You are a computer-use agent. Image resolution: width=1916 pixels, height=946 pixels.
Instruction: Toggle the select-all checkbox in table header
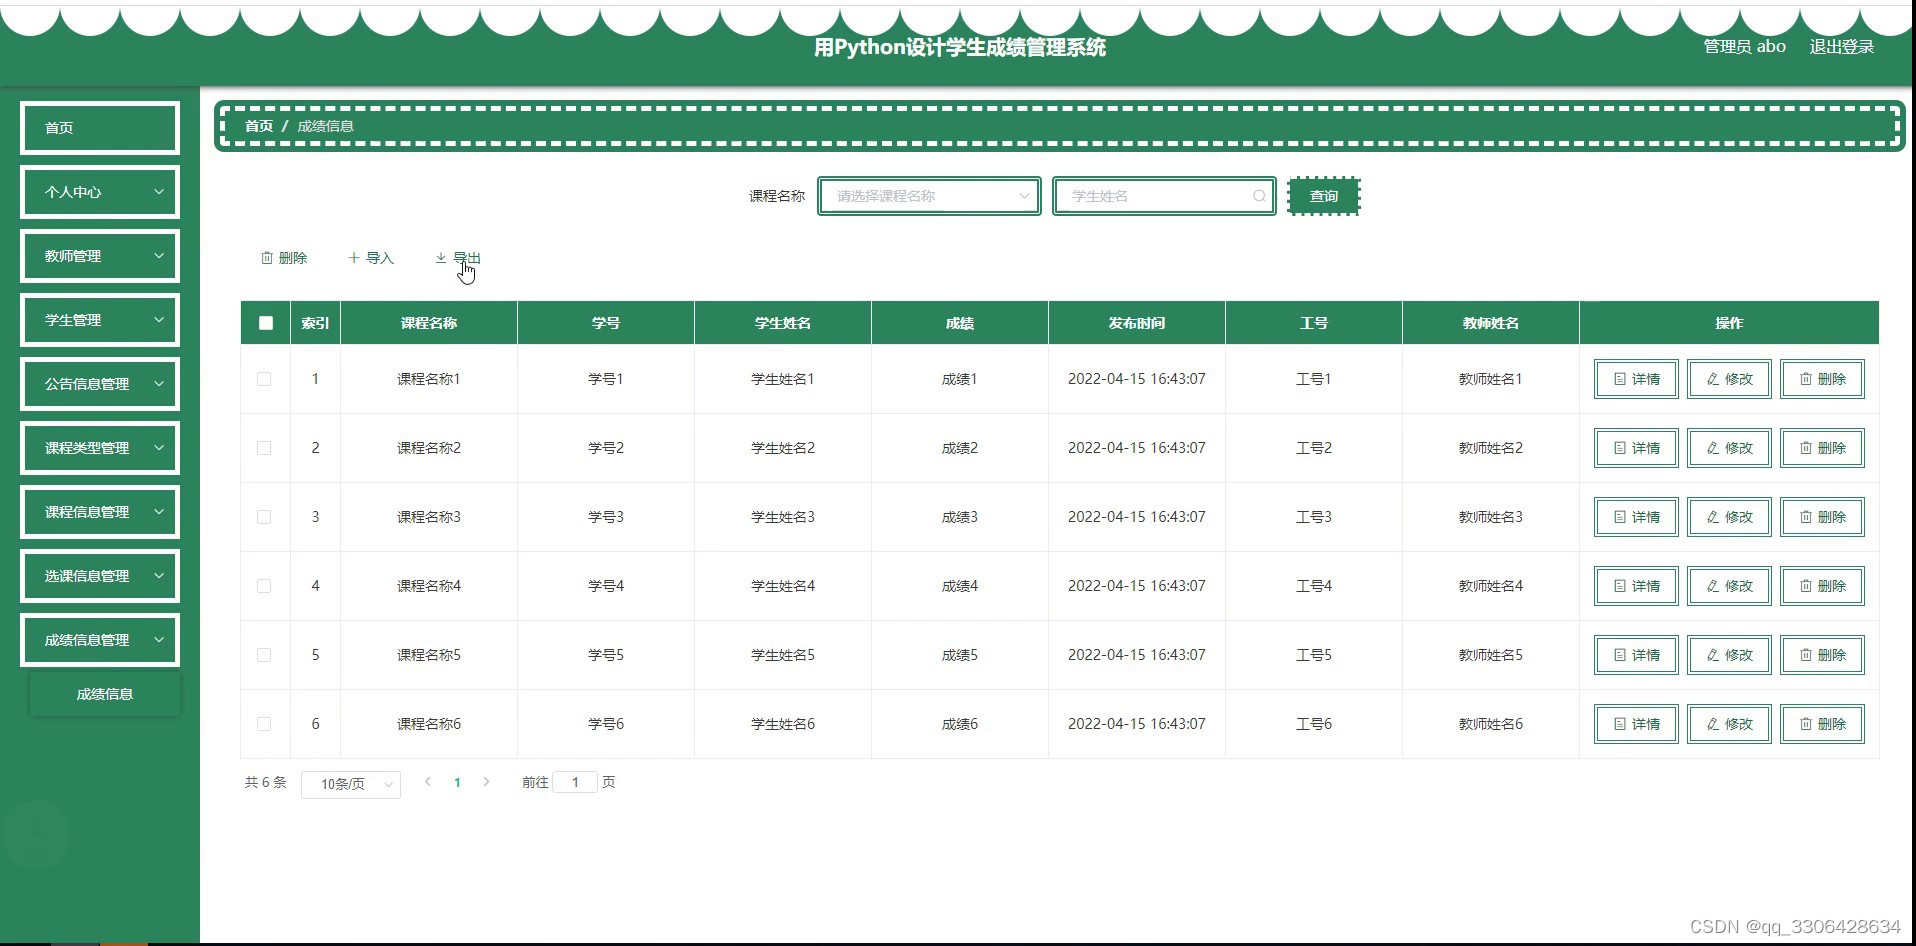tap(265, 323)
